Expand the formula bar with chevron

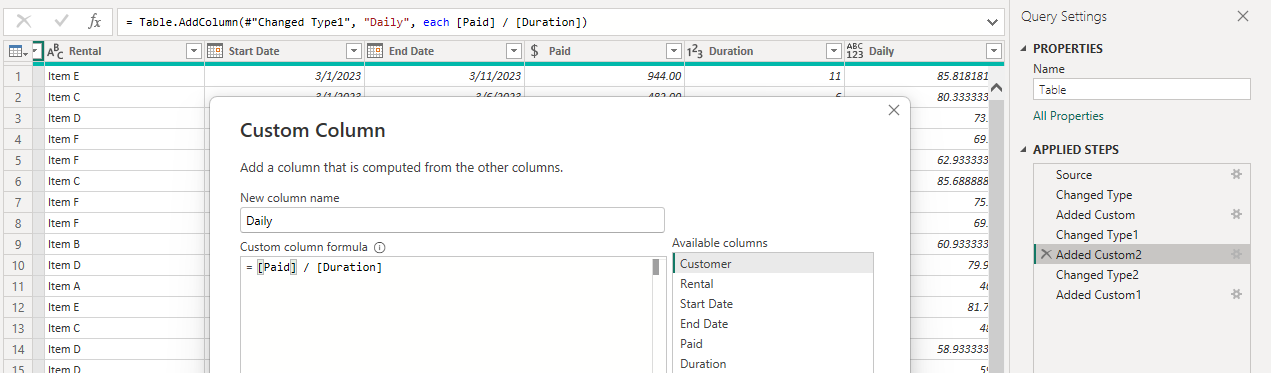click(993, 21)
